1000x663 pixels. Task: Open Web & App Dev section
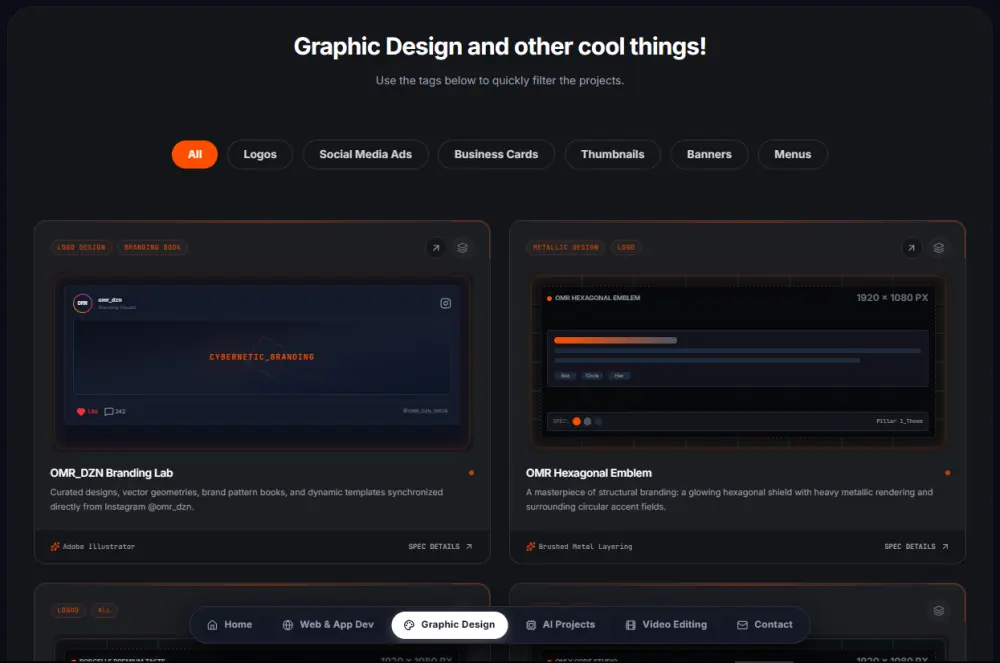(x=328, y=625)
